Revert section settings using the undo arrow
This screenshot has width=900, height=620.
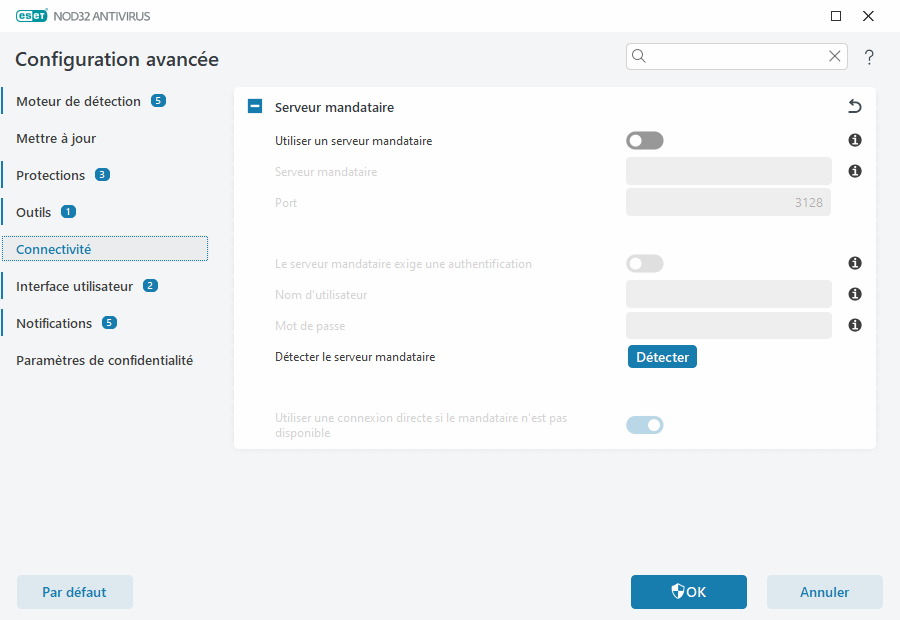pyautogui.click(x=854, y=106)
